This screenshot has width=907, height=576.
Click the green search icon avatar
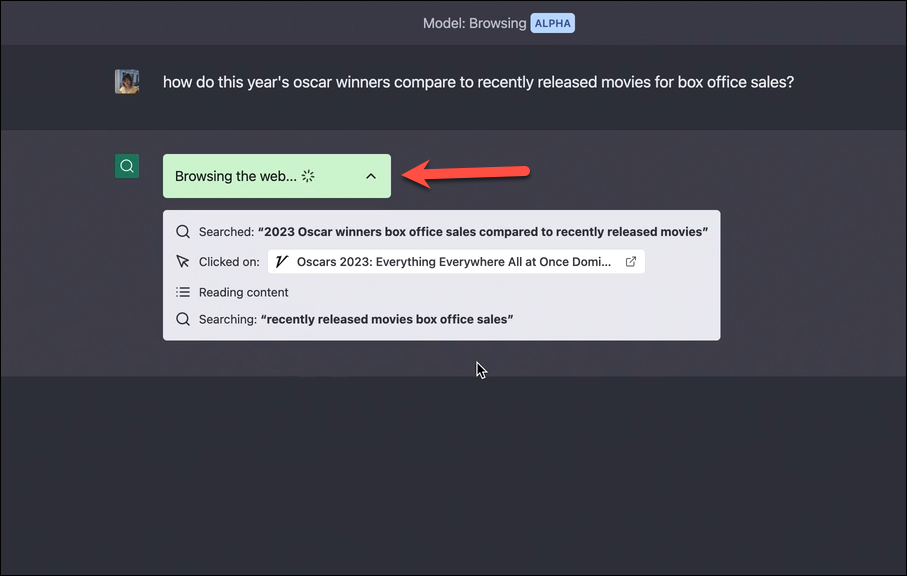(127, 167)
